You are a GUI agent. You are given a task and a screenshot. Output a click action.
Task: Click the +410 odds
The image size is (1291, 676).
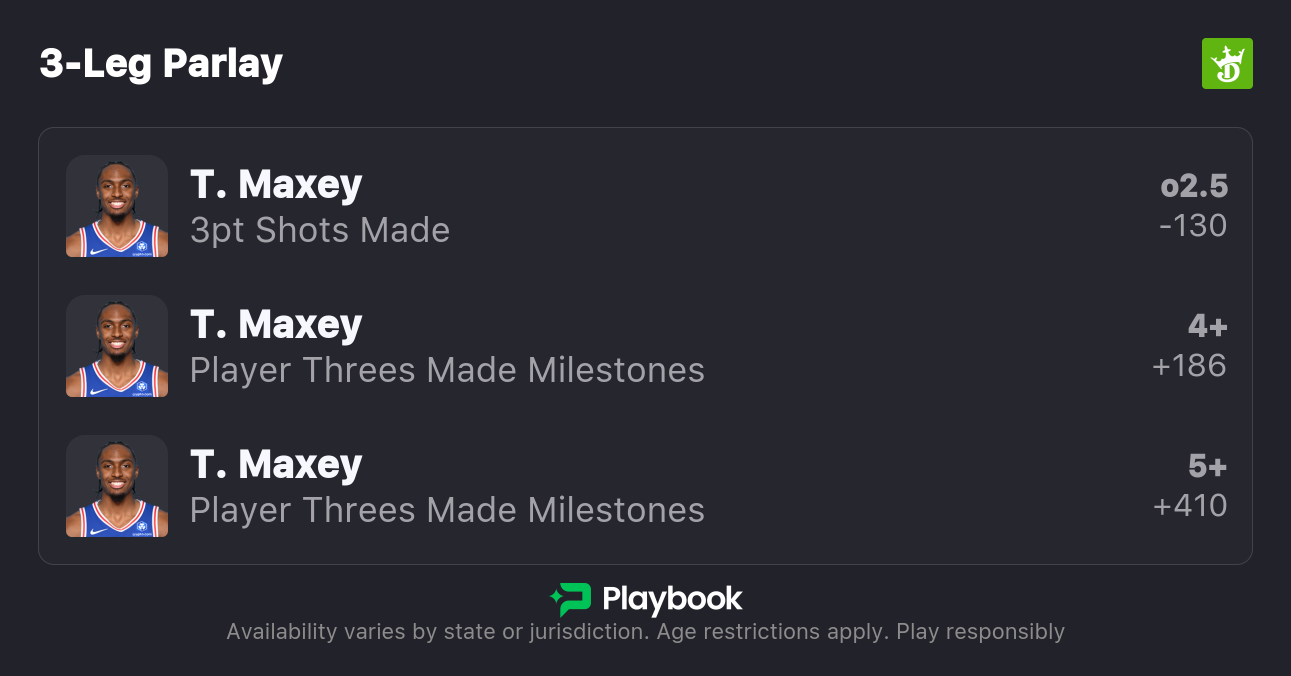click(x=1189, y=506)
